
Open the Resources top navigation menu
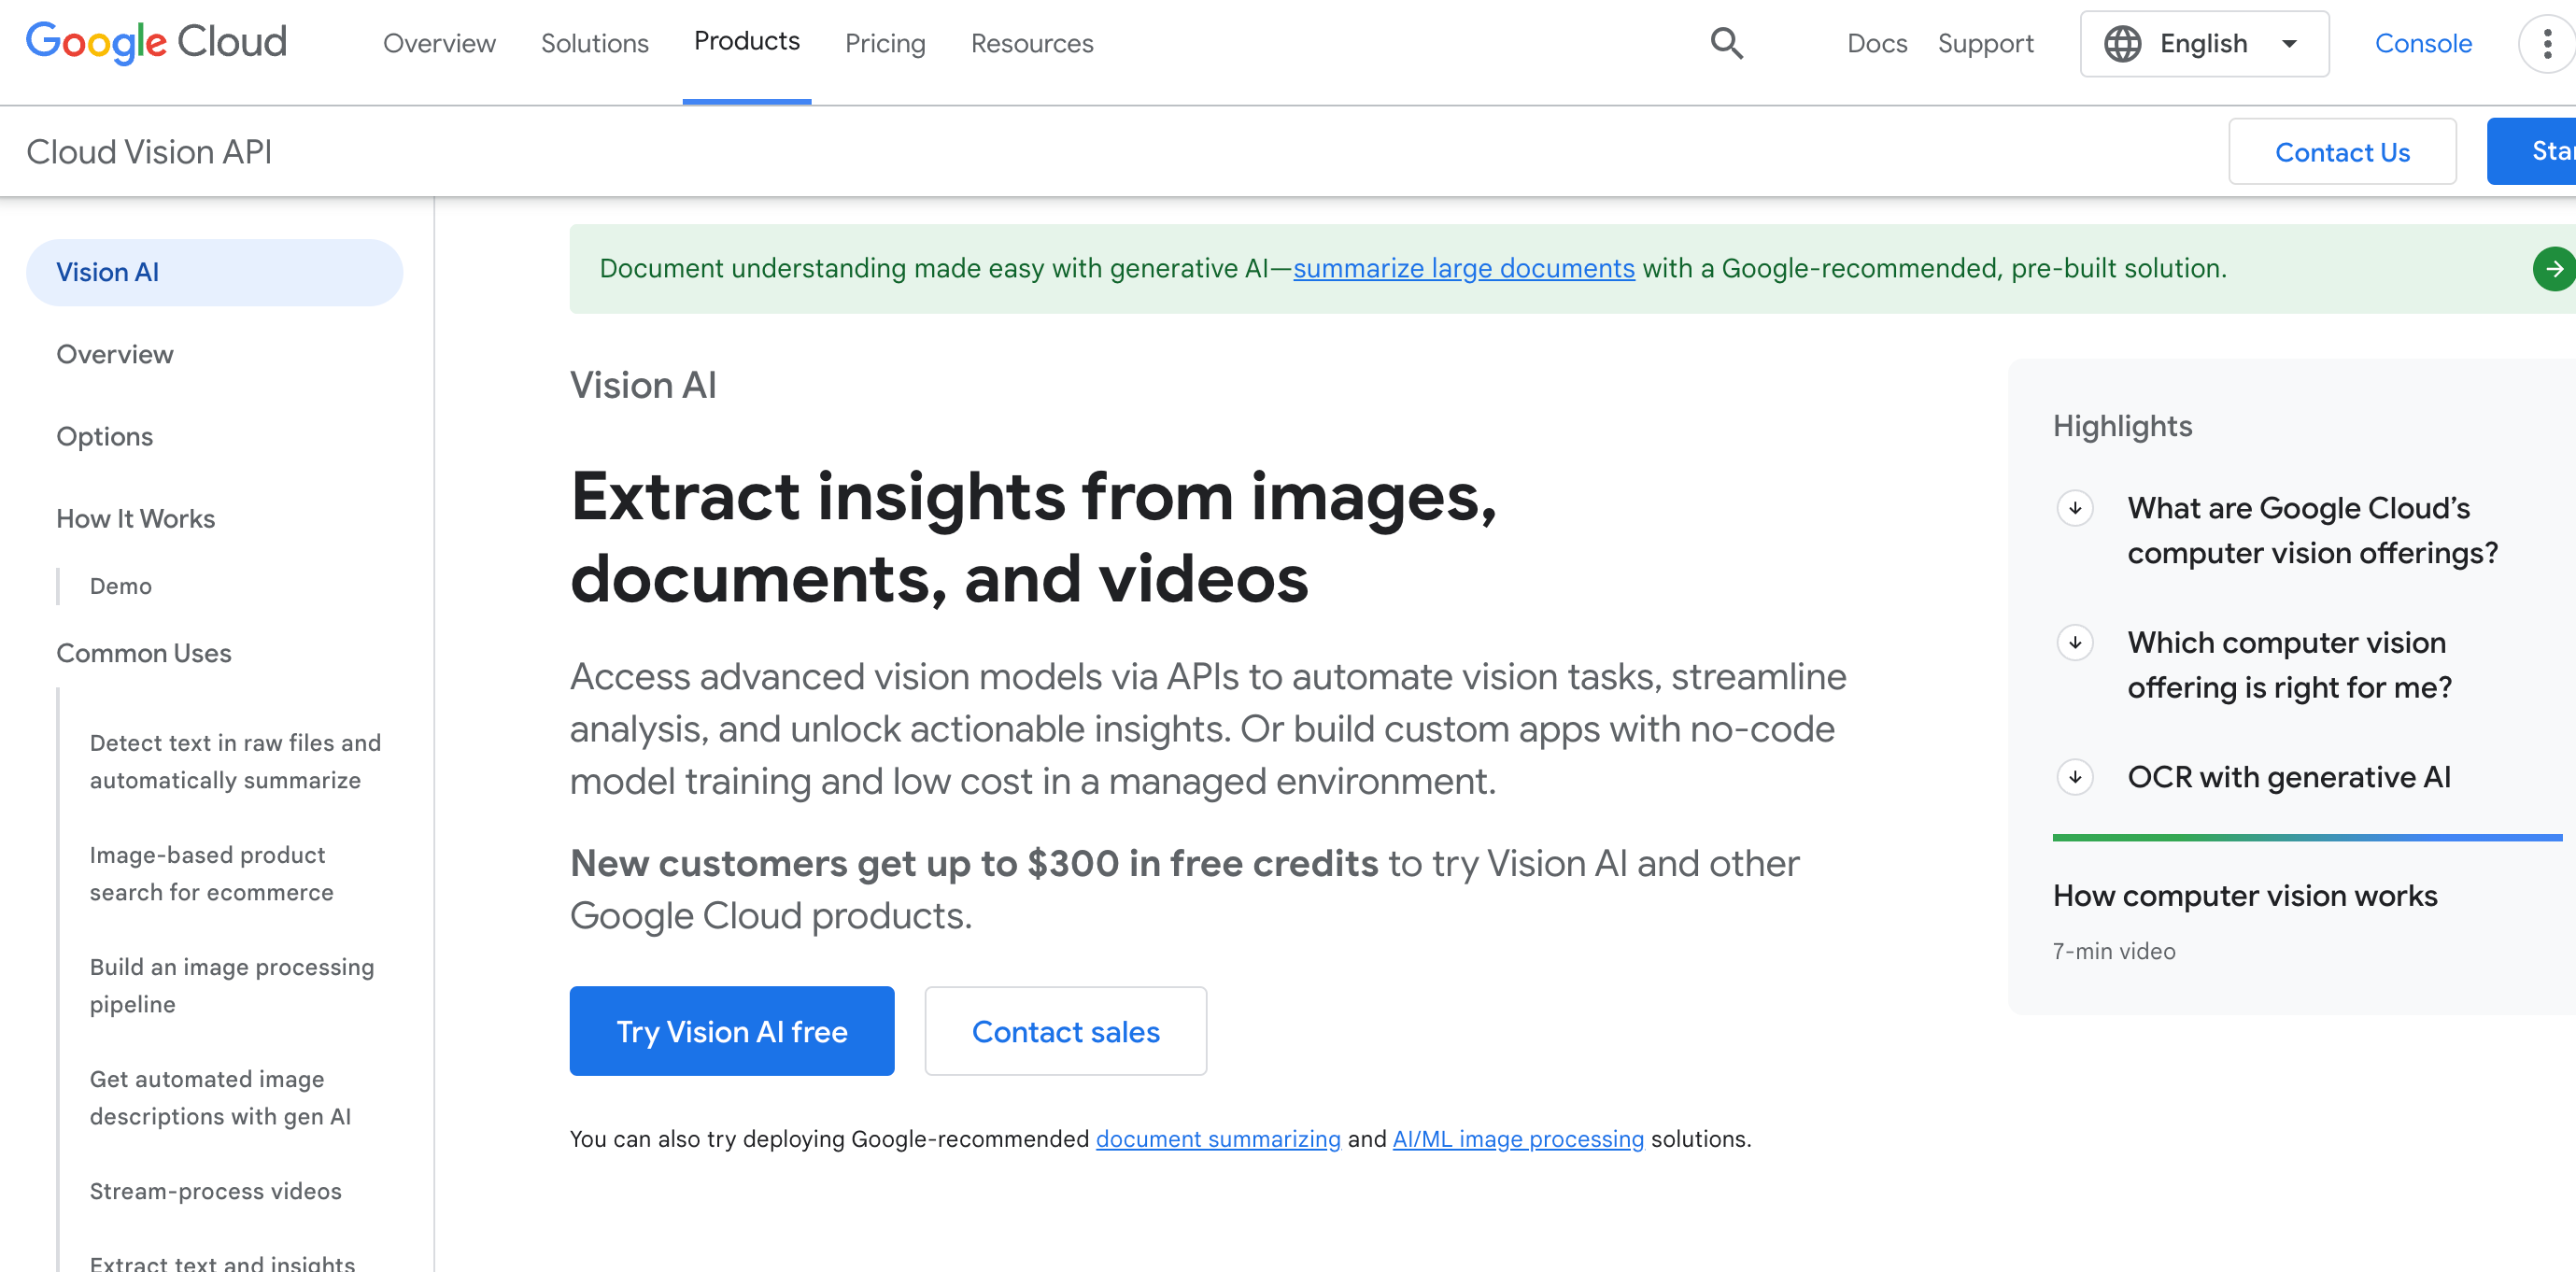coord(1032,43)
